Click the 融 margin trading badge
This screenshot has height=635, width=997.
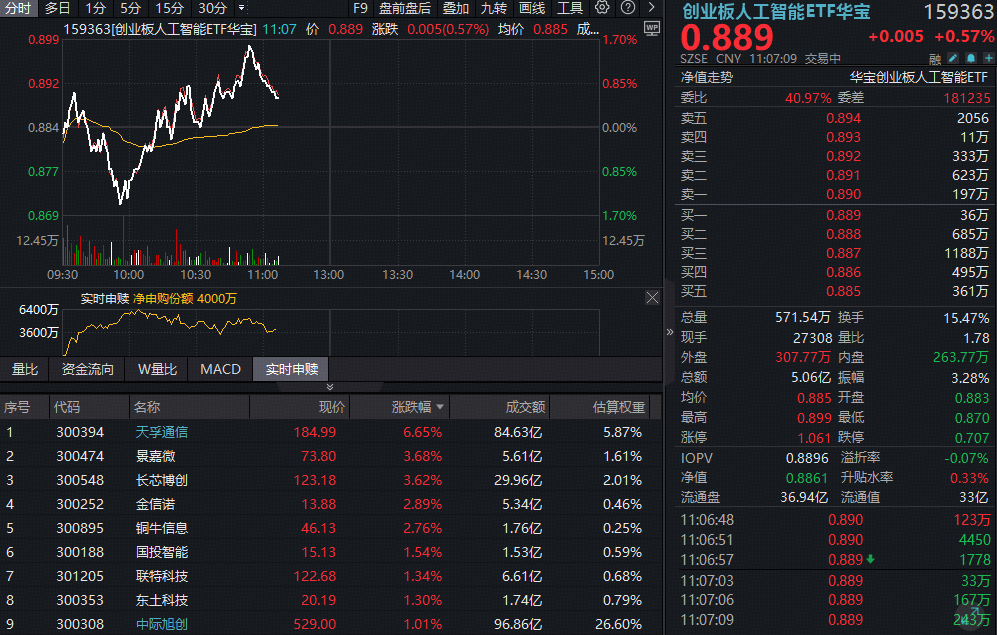(x=935, y=59)
